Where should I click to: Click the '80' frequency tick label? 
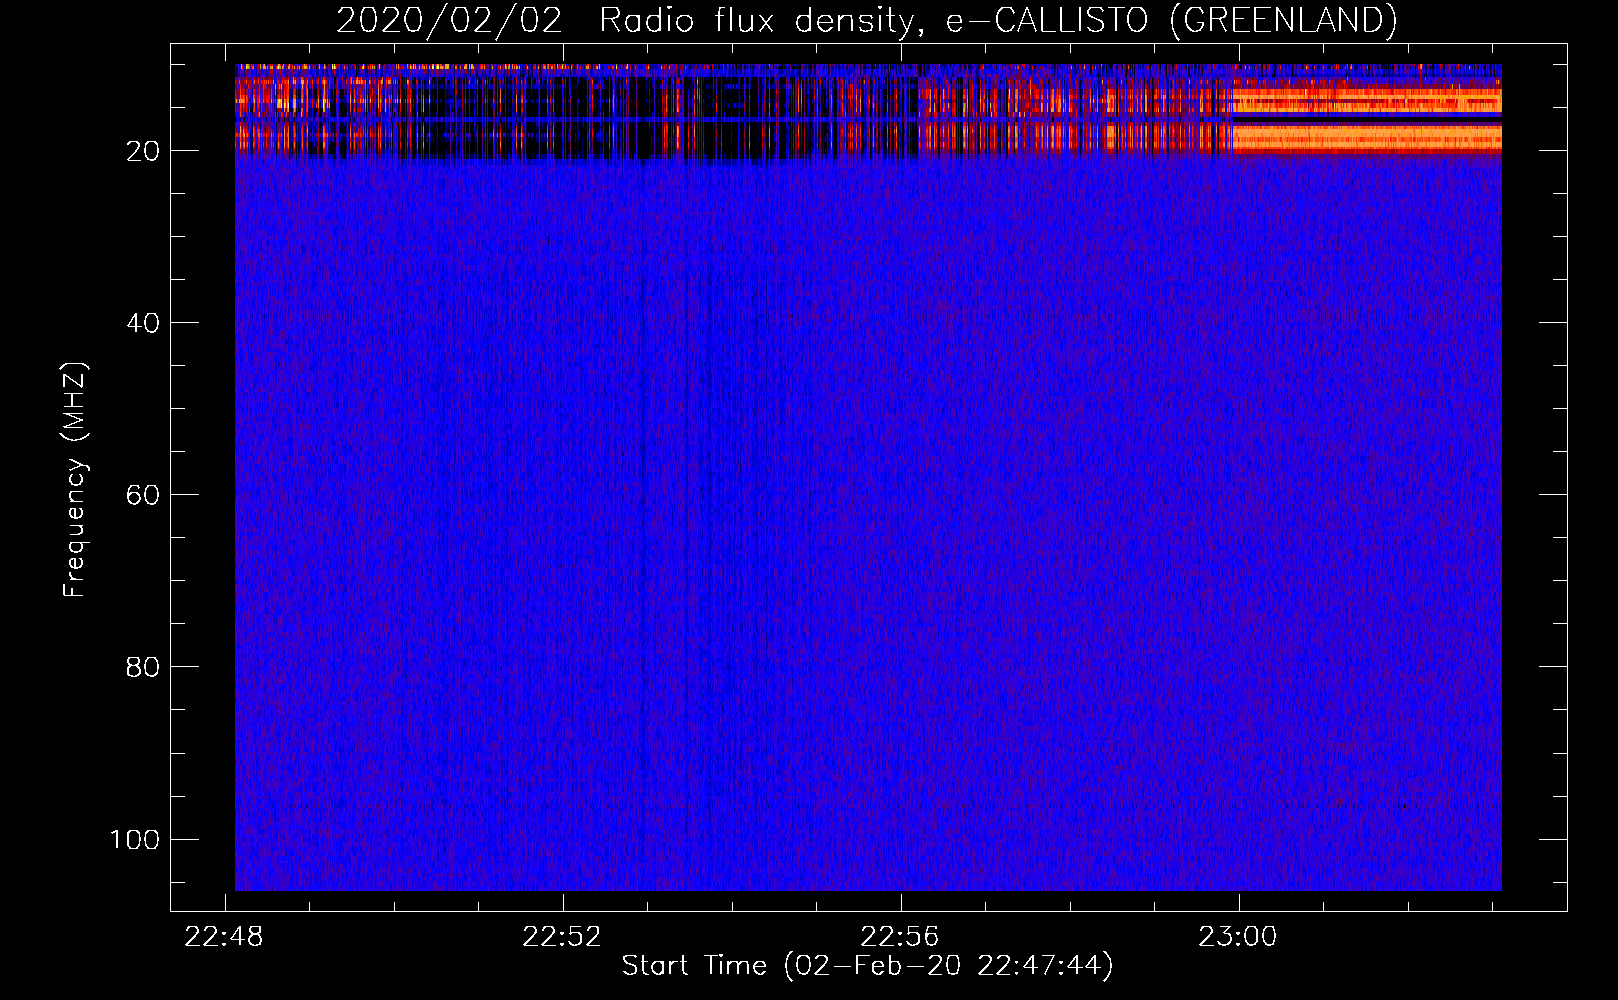tap(143, 667)
